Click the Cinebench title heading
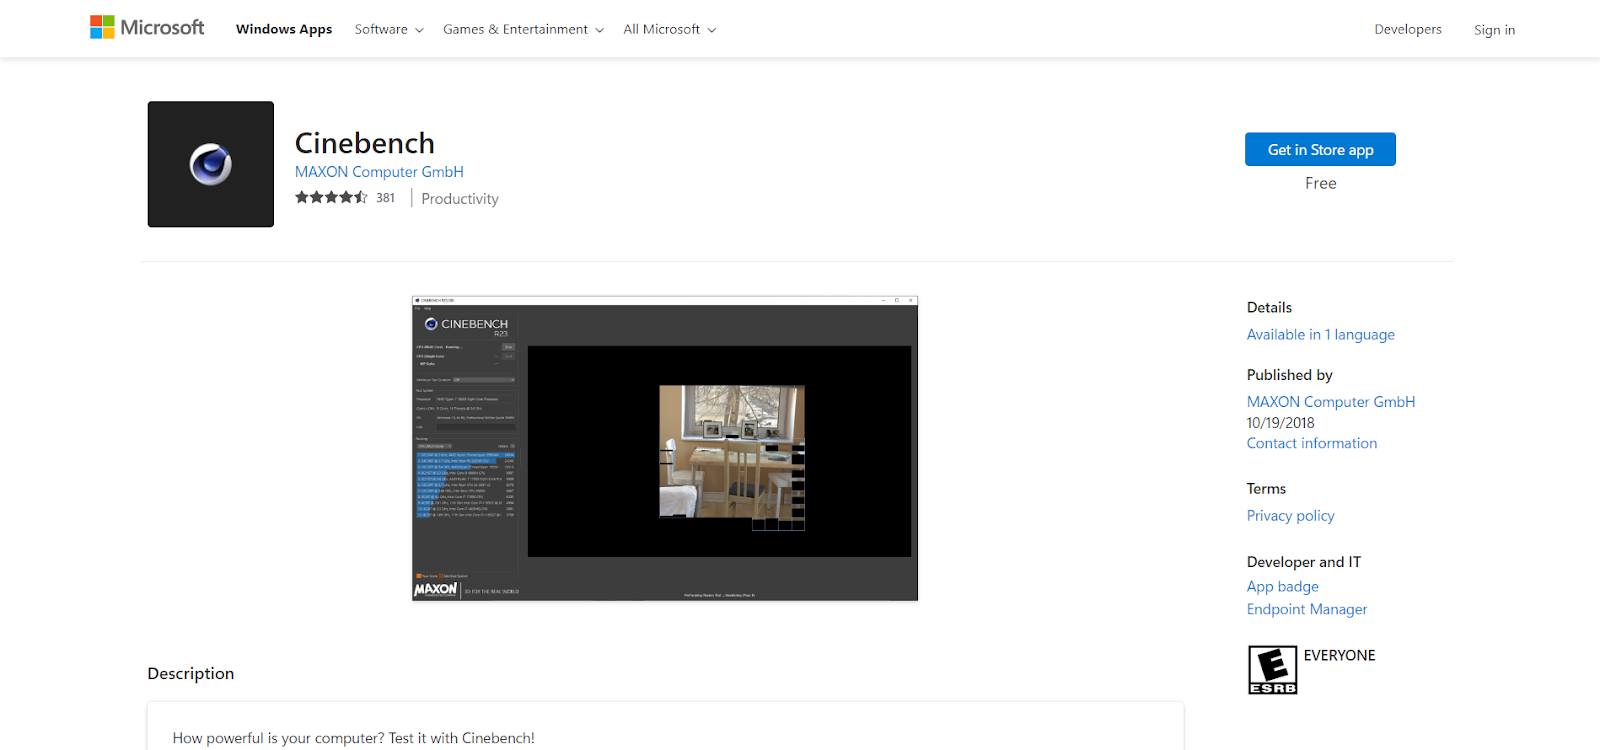 click(x=365, y=143)
